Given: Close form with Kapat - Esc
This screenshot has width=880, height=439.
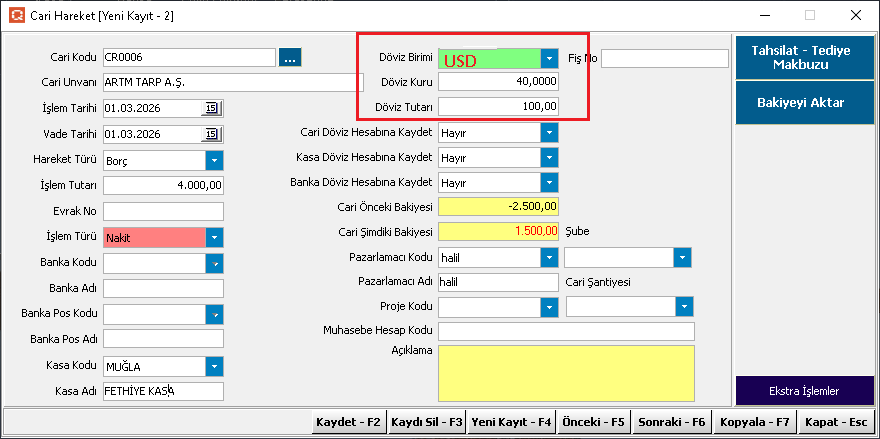Looking at the screenshot, I should [836, 422].
